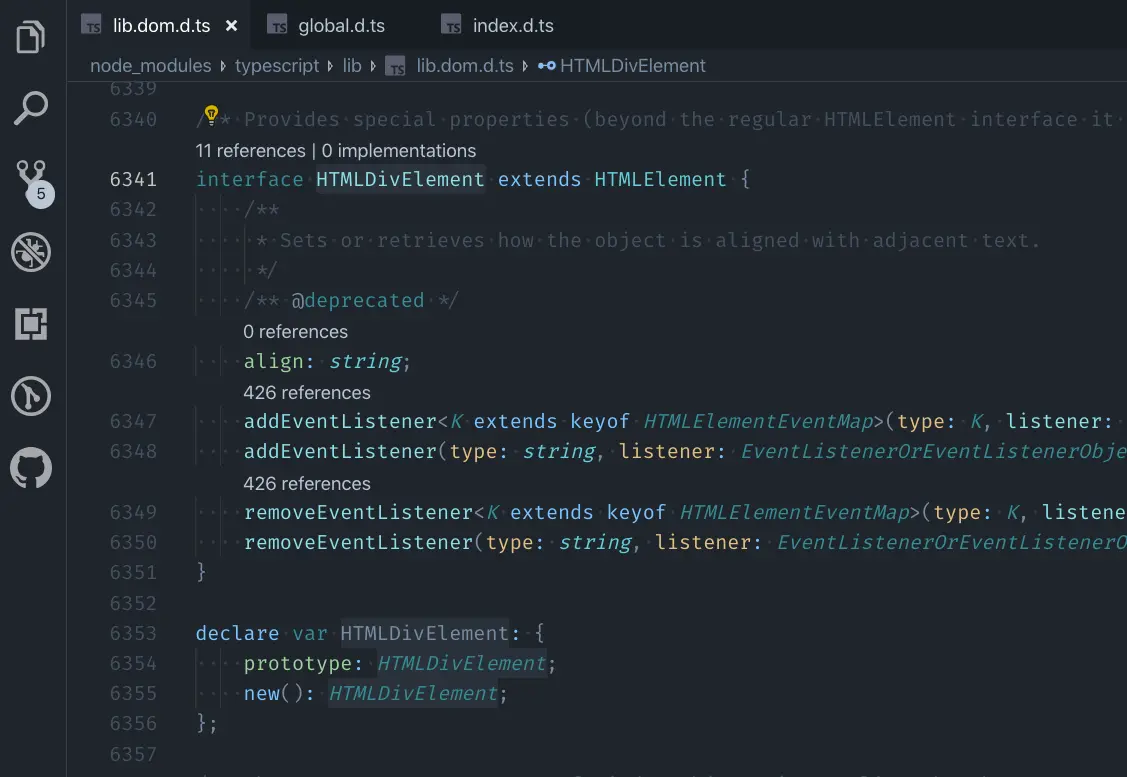Close the lib.dom.d.ts tab
1127x777 pixels.
click(x=231, y=26)
